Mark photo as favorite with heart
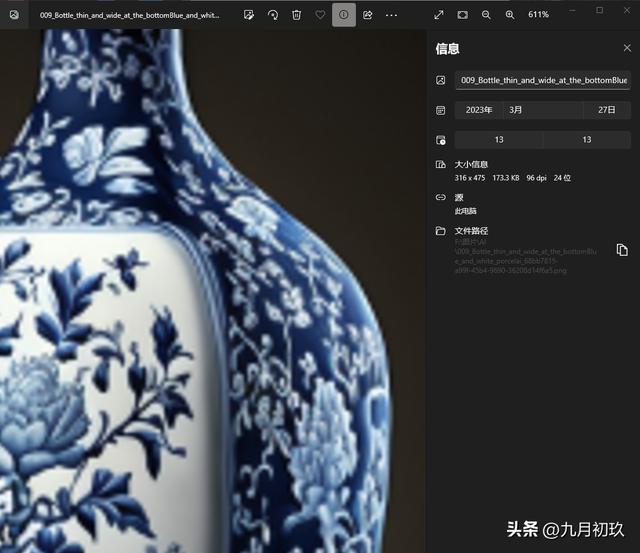The image size is (640, 553). [320, 15]
